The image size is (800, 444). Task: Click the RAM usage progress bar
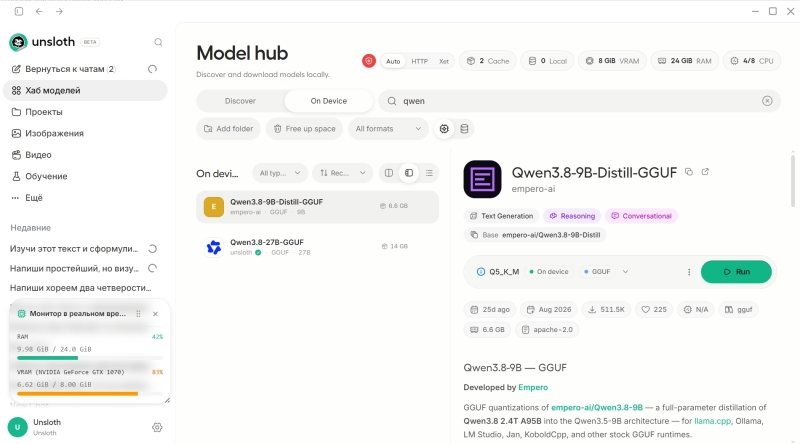coord(90,358)
